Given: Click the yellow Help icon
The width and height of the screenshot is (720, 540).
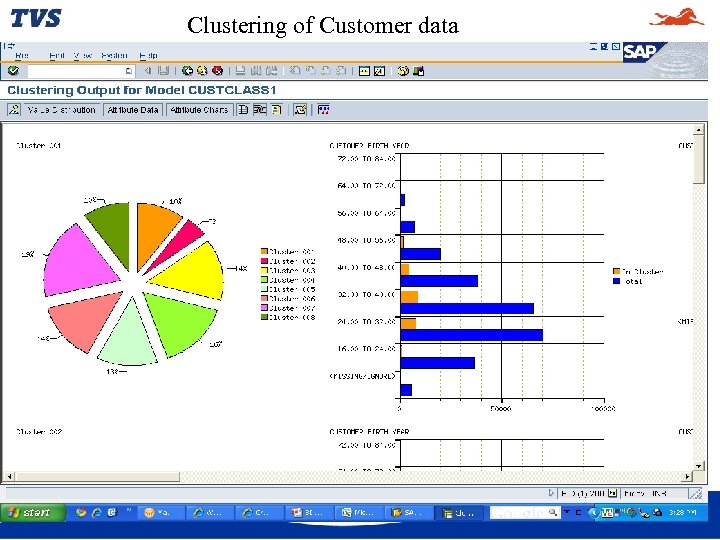Looking at the screenshot, I should pyautogui.click(x=403, y=71).
